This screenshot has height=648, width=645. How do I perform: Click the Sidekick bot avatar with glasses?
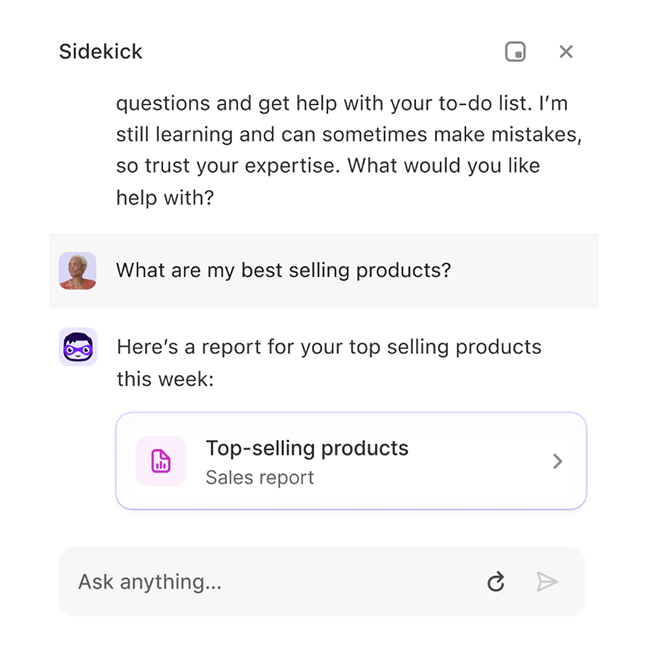point(77,347)
